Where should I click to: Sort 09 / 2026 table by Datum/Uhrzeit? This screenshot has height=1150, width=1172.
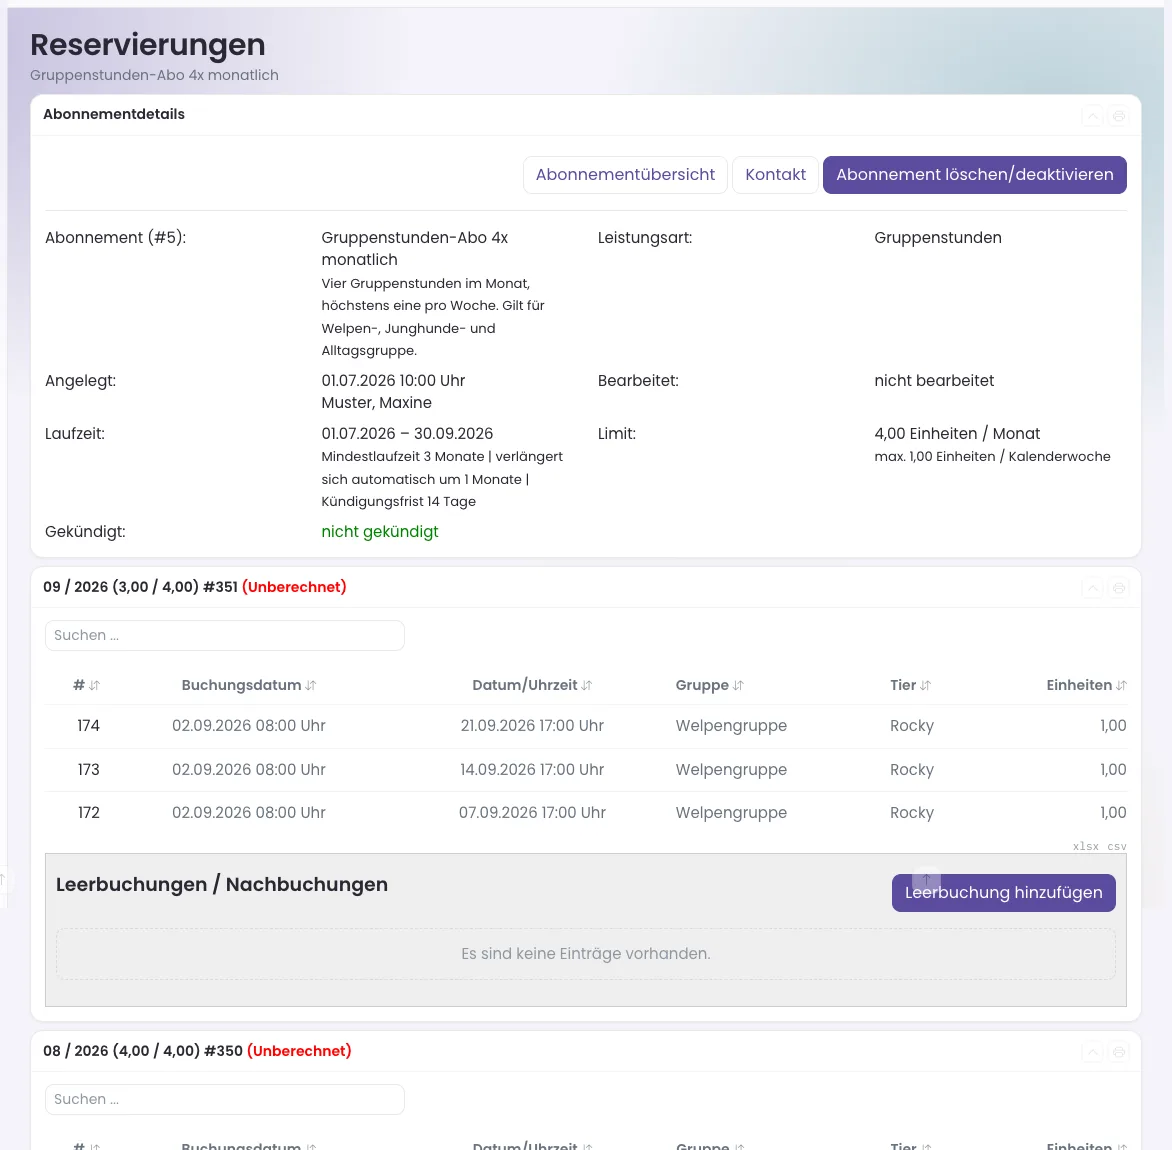point(532,685)
